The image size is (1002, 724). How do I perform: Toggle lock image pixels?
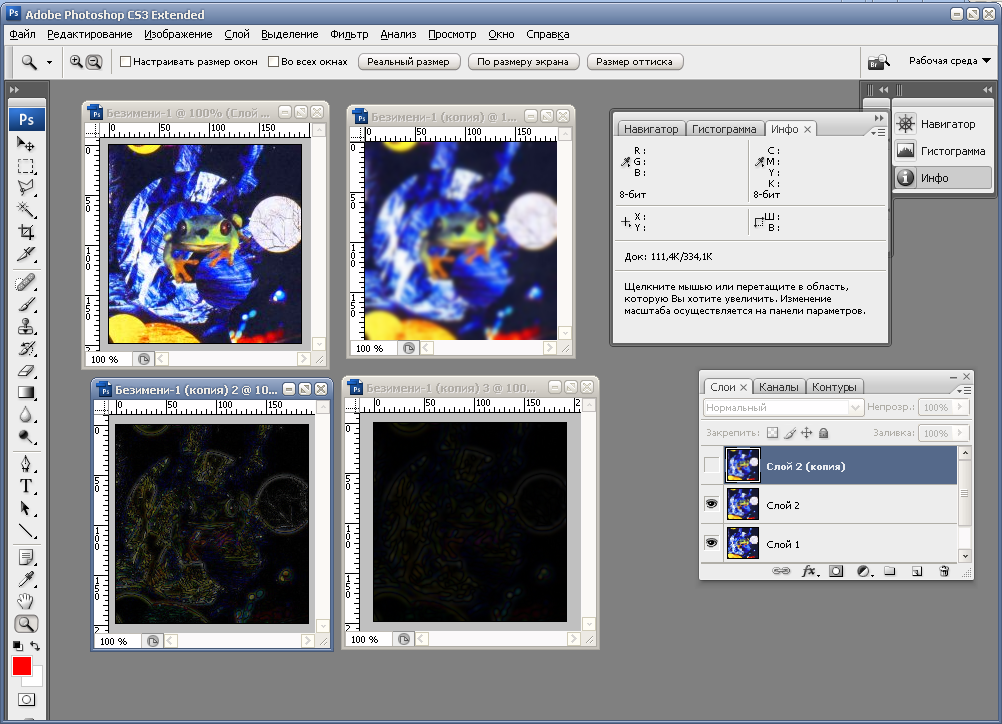click(790, 433)
